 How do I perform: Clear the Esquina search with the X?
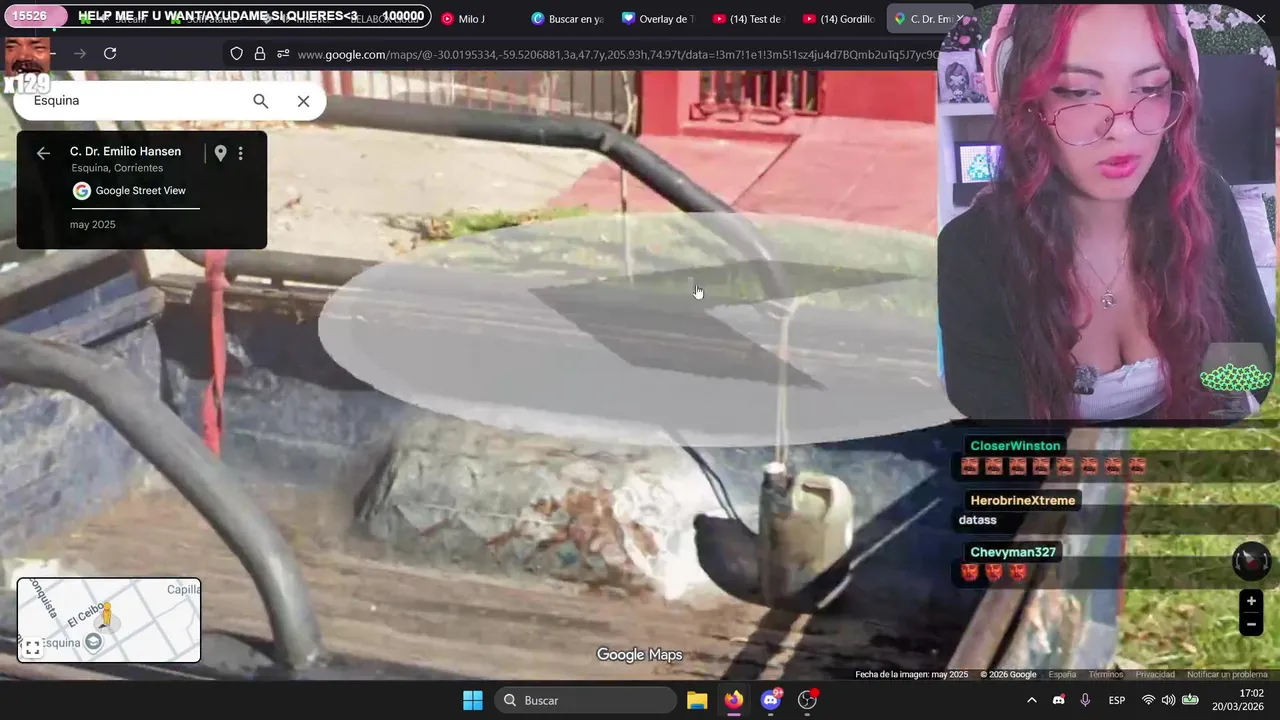click(303, 101)
